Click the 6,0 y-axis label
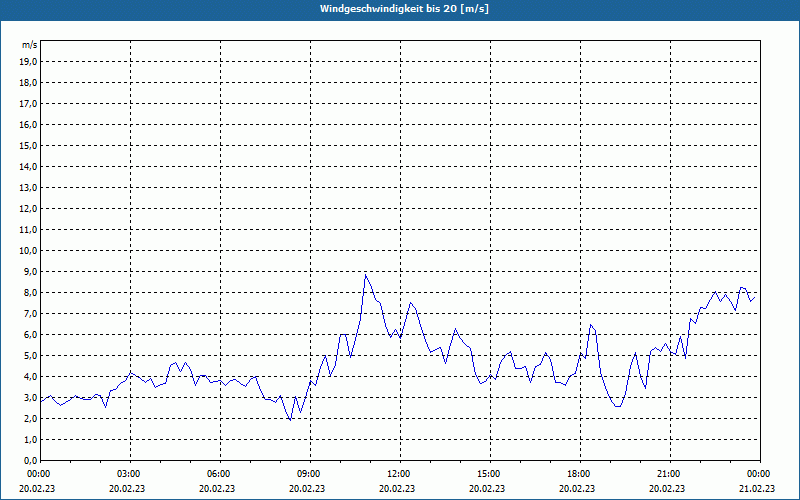The width and height of the screenshot is (800, 500). coord(31,335)
